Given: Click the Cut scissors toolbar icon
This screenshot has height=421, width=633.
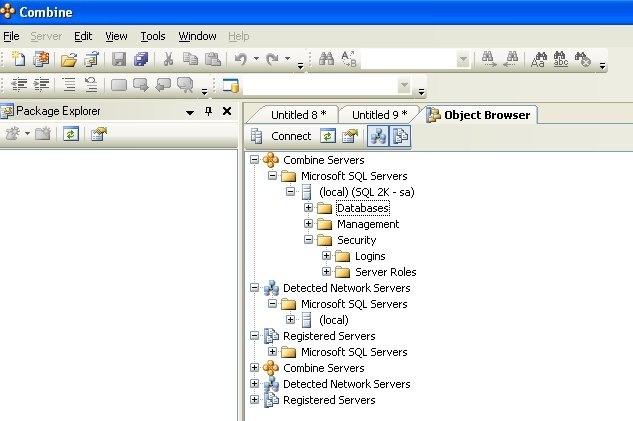Looking at the screenshot, I should [169, 60].
